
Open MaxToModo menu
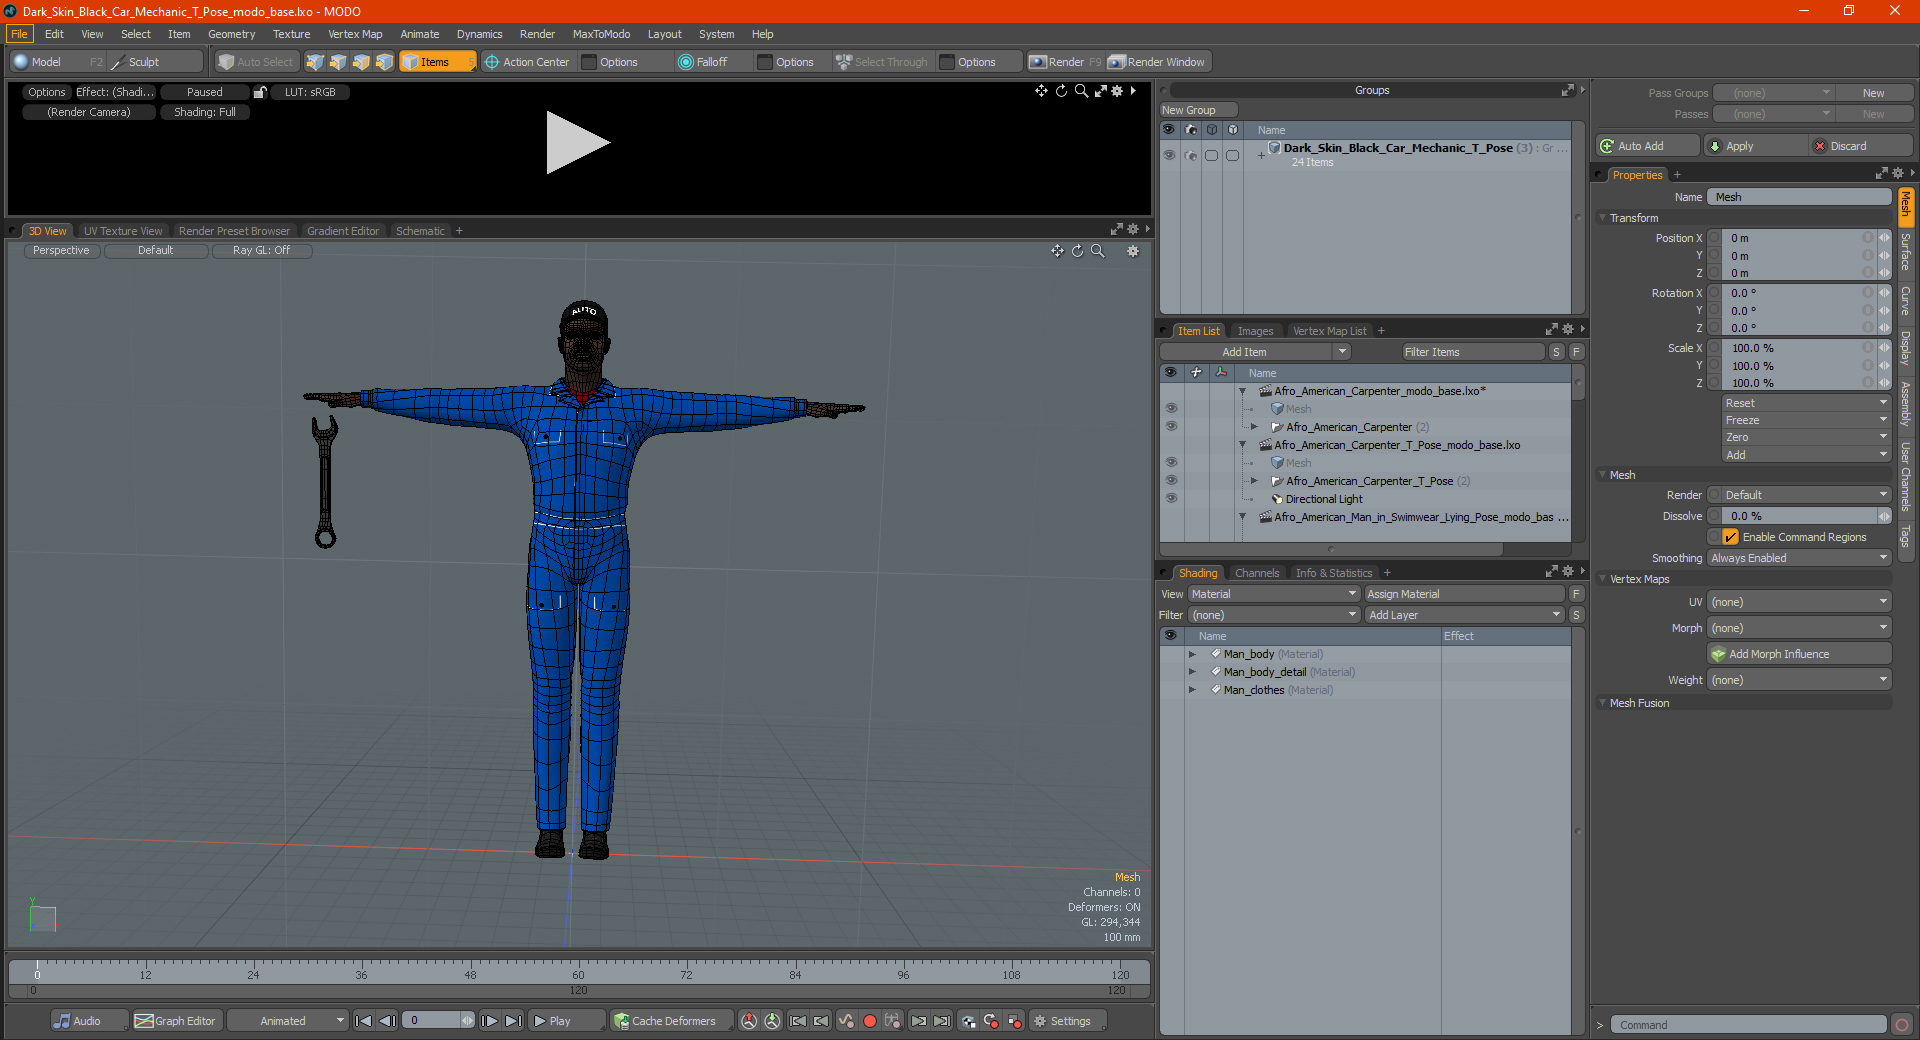[601, 34]
